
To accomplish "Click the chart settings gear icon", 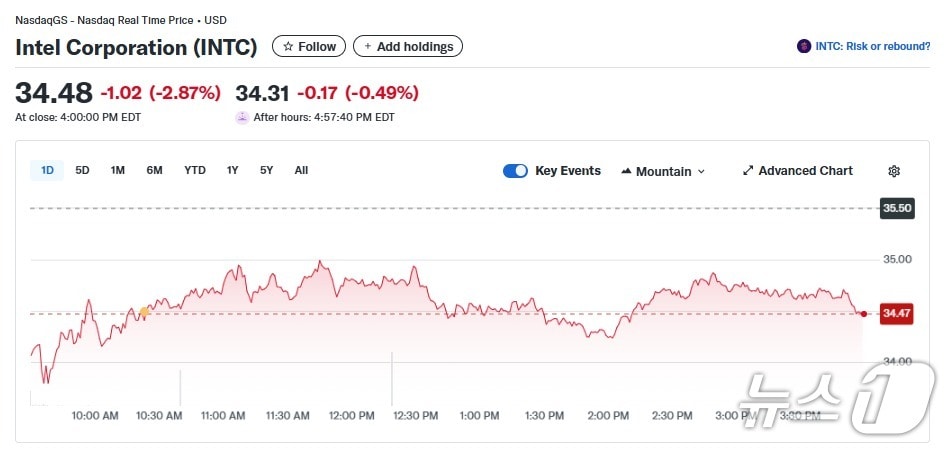I will click(894, 171).
